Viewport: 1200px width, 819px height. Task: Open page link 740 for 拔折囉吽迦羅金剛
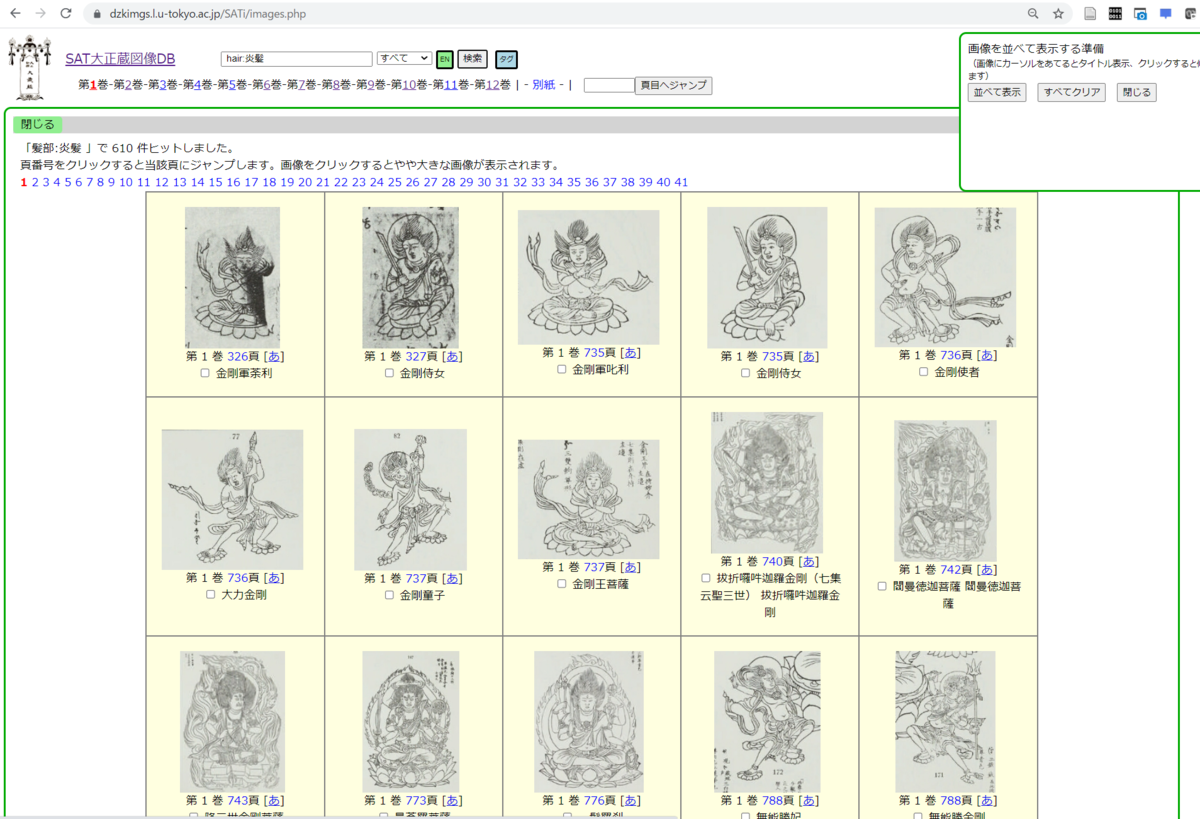[772, 561]
